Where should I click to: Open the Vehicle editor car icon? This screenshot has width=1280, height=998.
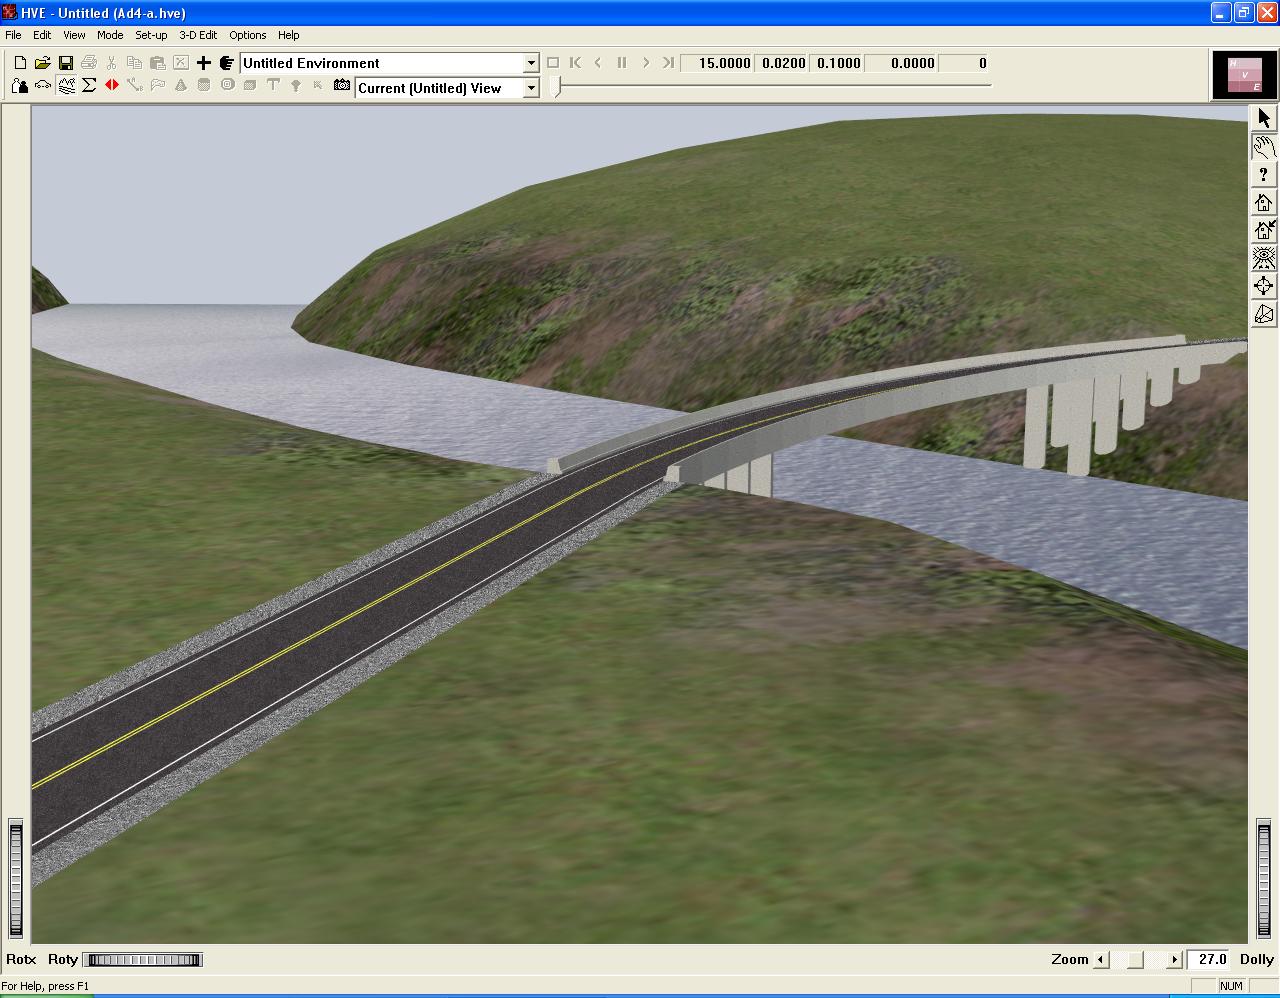point(42,86)
